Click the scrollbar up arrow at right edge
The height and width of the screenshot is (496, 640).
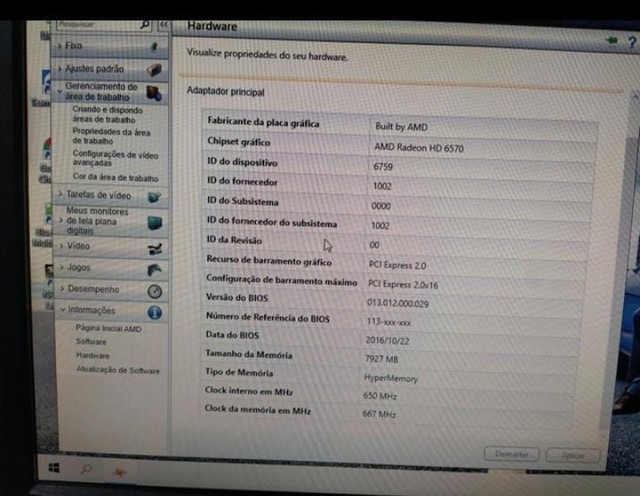pos(635,97)
